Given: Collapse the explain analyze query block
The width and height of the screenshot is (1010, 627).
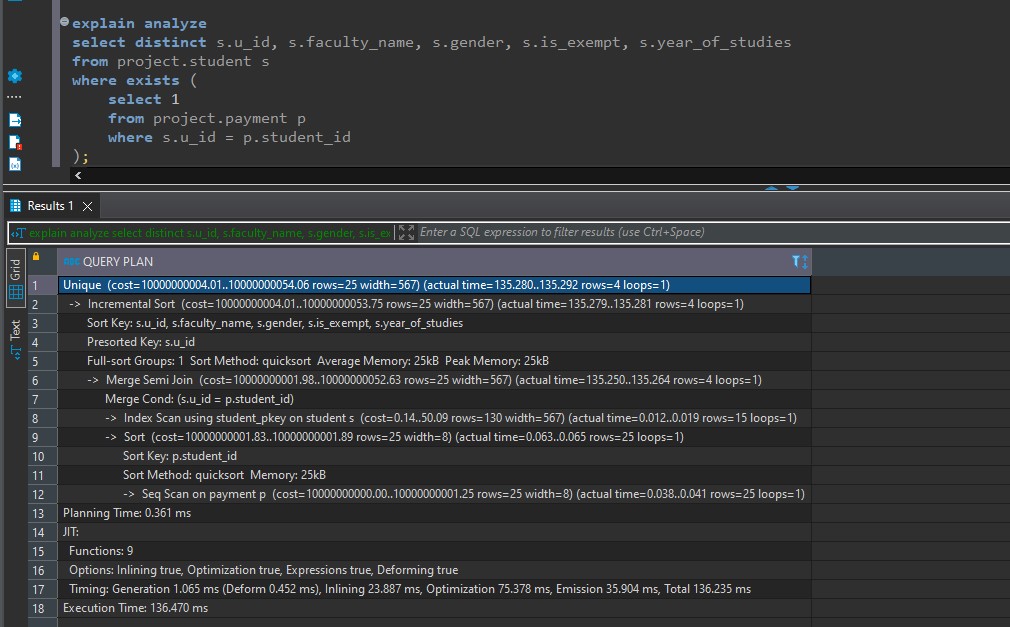Looking at the screenshot, I should [64, 22].
